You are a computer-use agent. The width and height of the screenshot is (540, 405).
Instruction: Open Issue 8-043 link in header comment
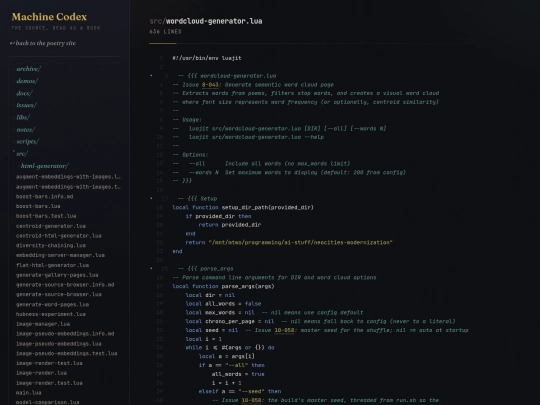tap(210, 84)
